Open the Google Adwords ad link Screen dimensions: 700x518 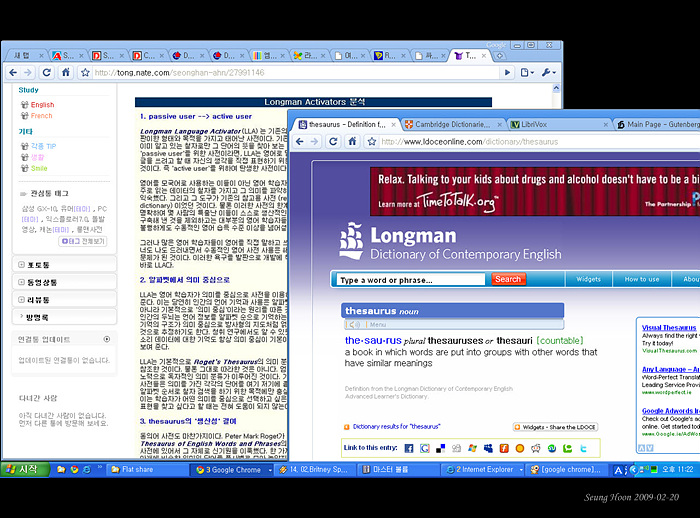pyautogui.click(x=671, y=411)
